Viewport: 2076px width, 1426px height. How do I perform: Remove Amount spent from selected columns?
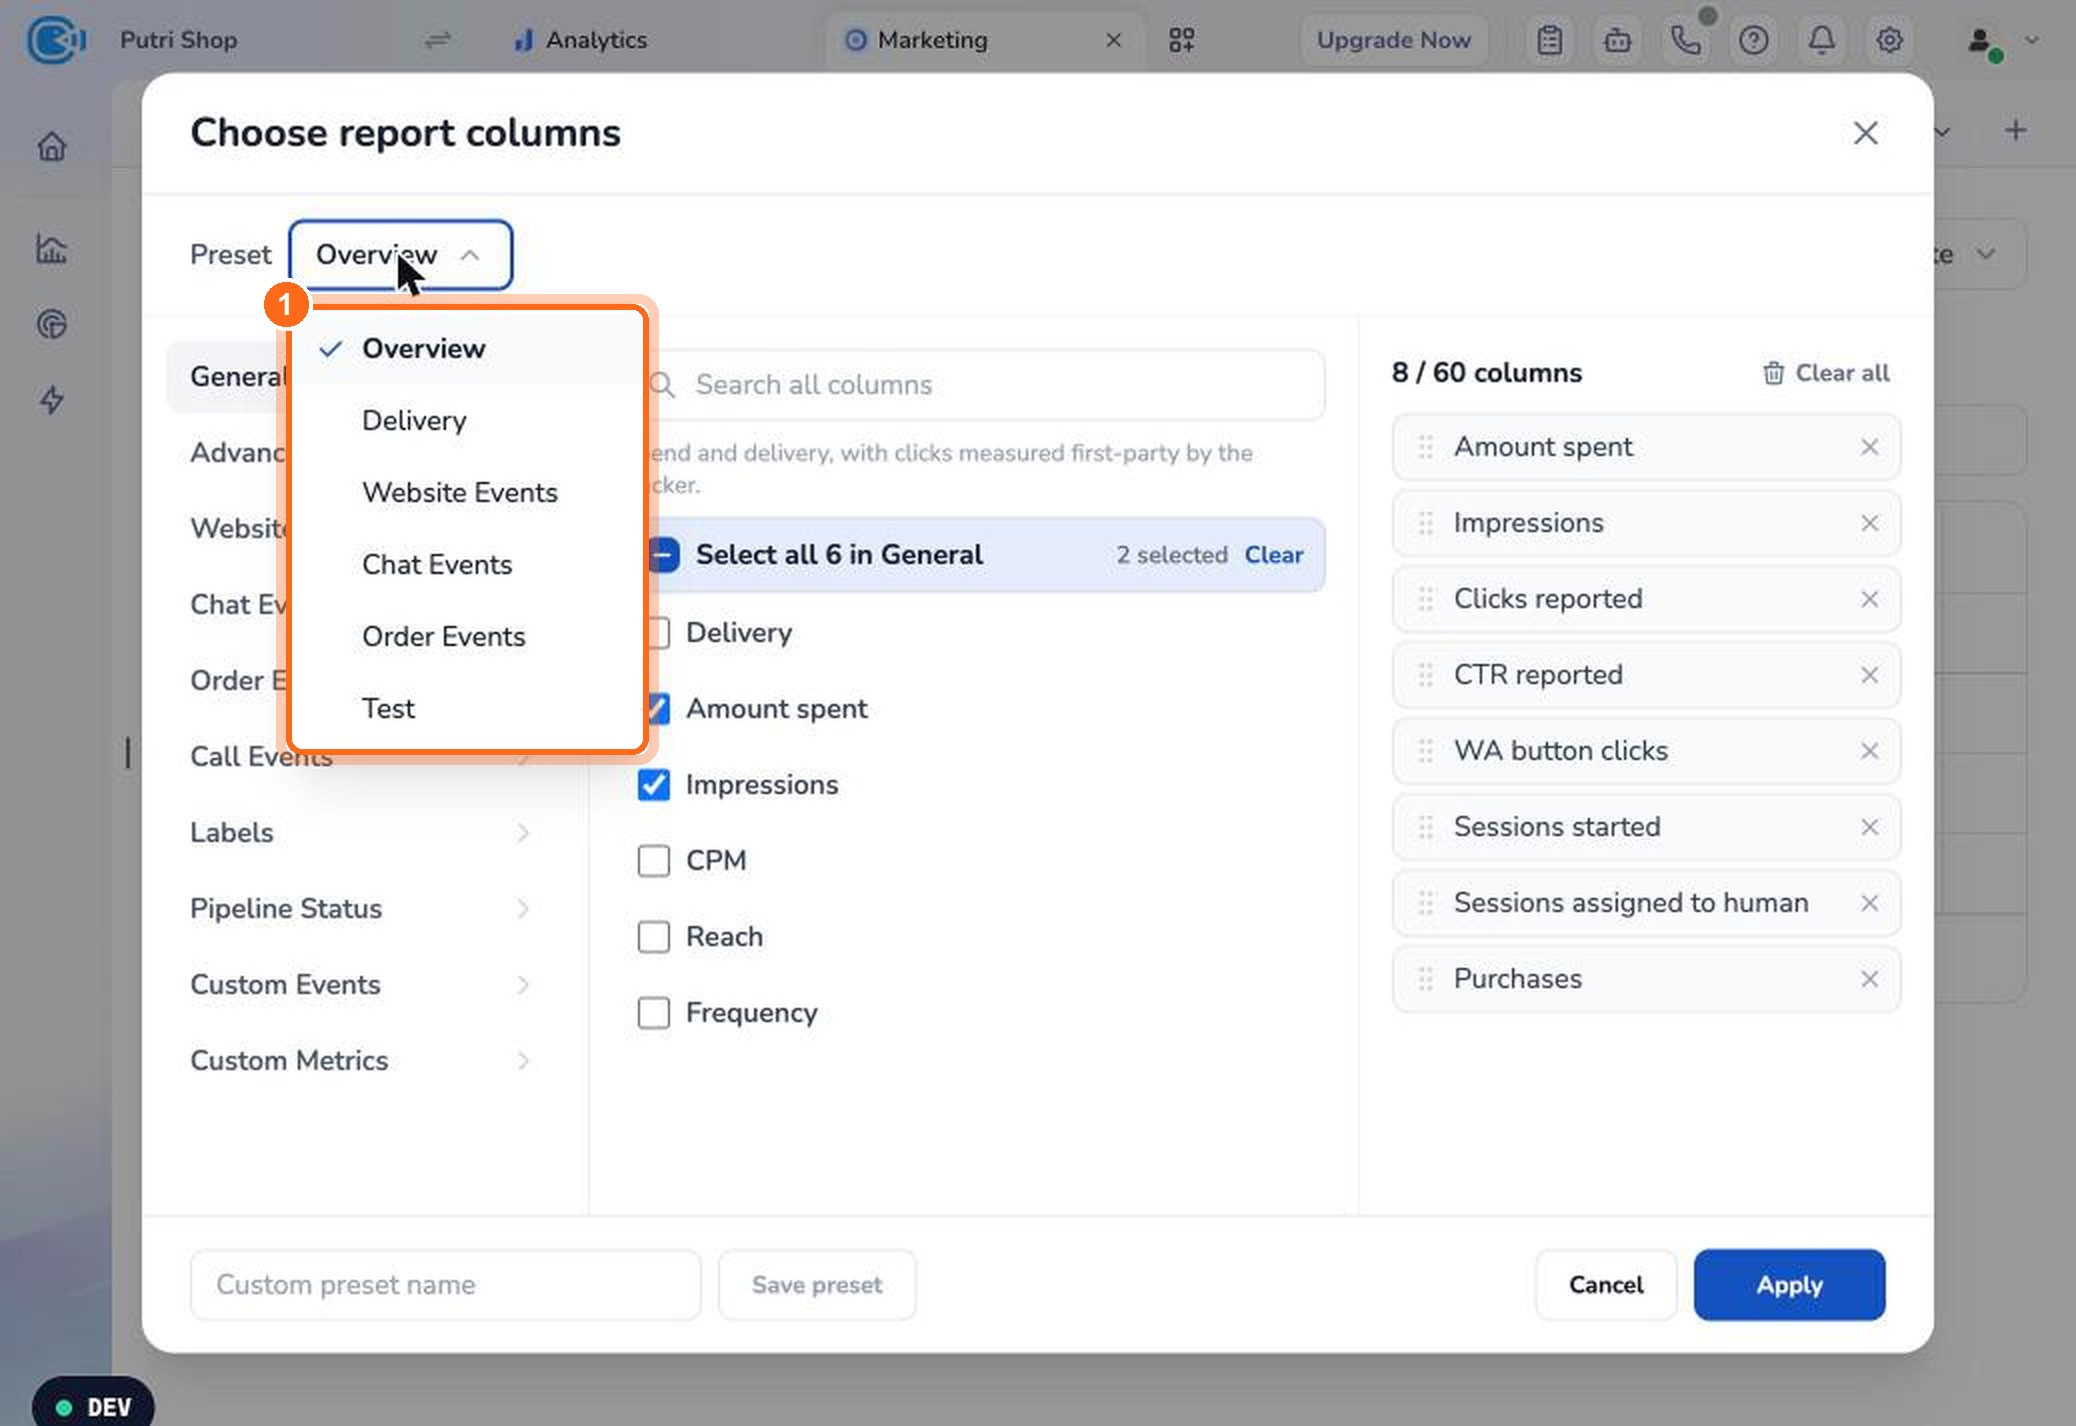pos(1869,447)
